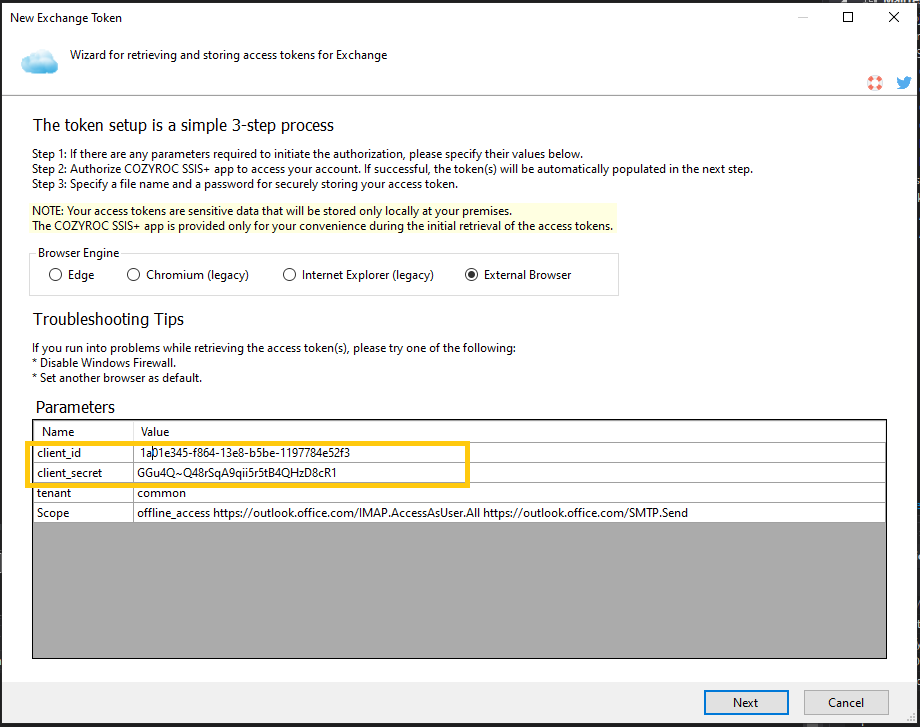Image resolution: width=920 pixels, height=727 pixels.
Task: Click the cloud wizard logo icon
Action: 40,62
